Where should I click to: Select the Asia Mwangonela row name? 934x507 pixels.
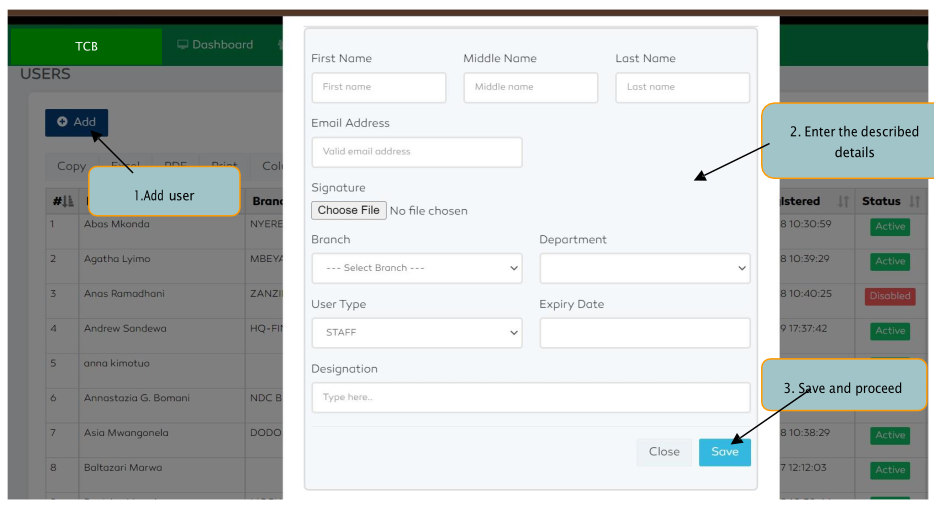coord(126,433)
